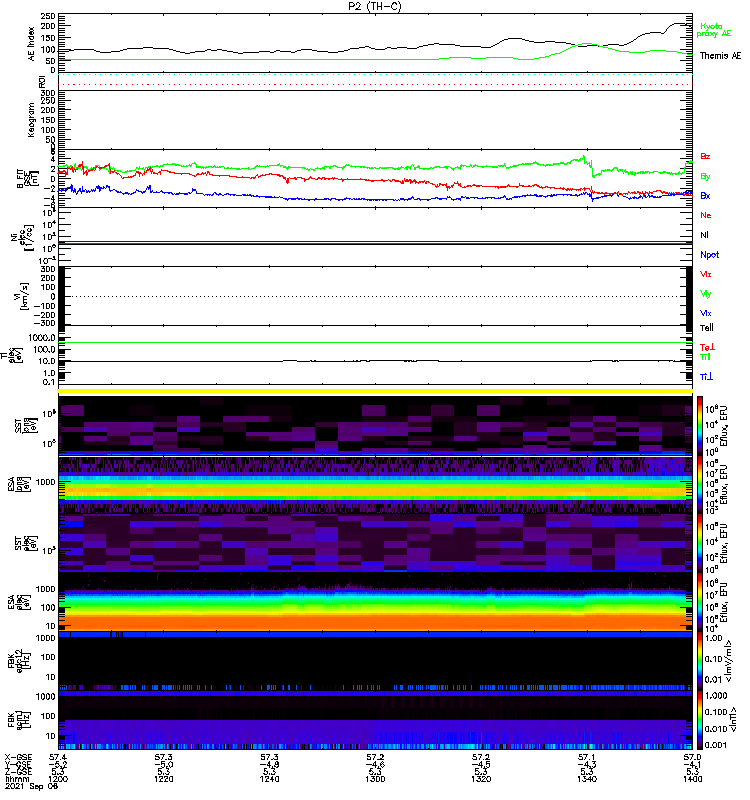Click the FBK scm1 [Hz] axis label
Screen dimensions: 750x800
[x=19, y=720]
